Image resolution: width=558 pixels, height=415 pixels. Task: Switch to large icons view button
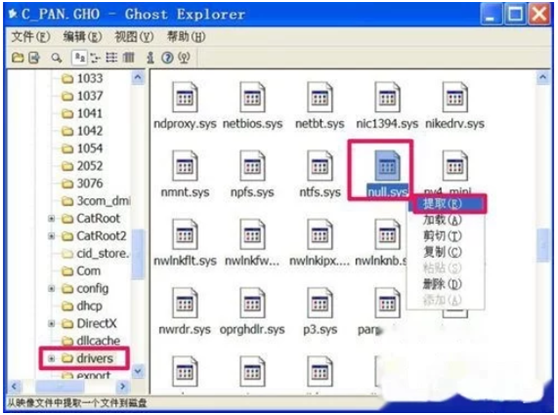pos(79,58)
